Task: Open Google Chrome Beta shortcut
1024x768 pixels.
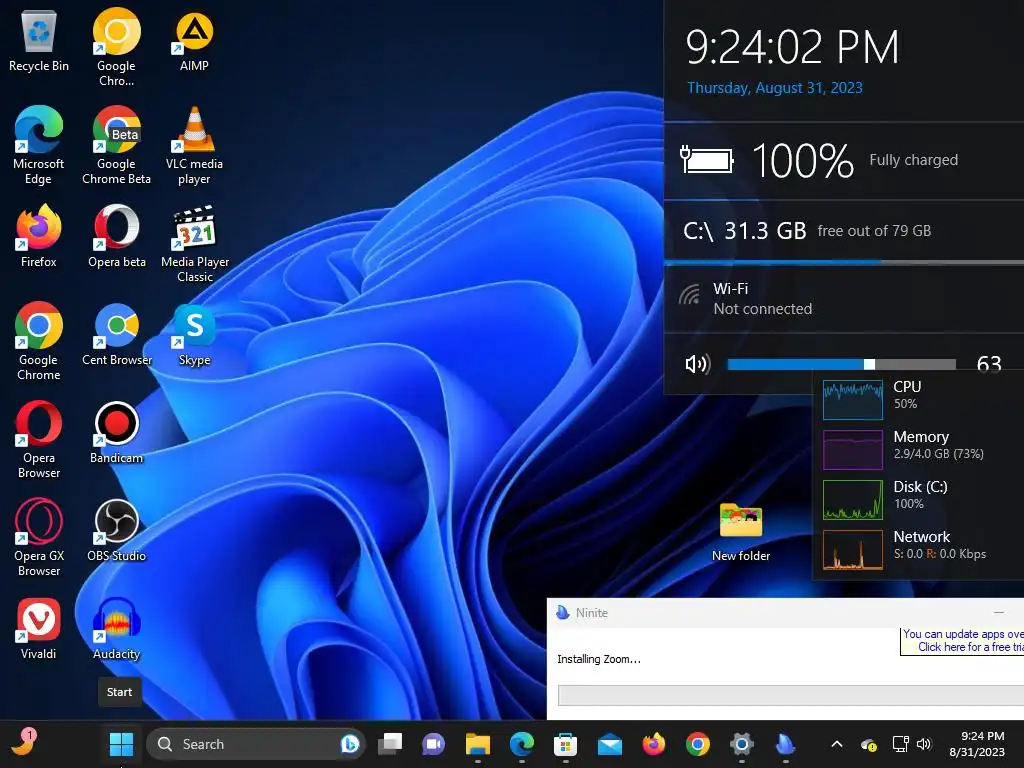Action: pyautogui.click(x=116, y=145)
